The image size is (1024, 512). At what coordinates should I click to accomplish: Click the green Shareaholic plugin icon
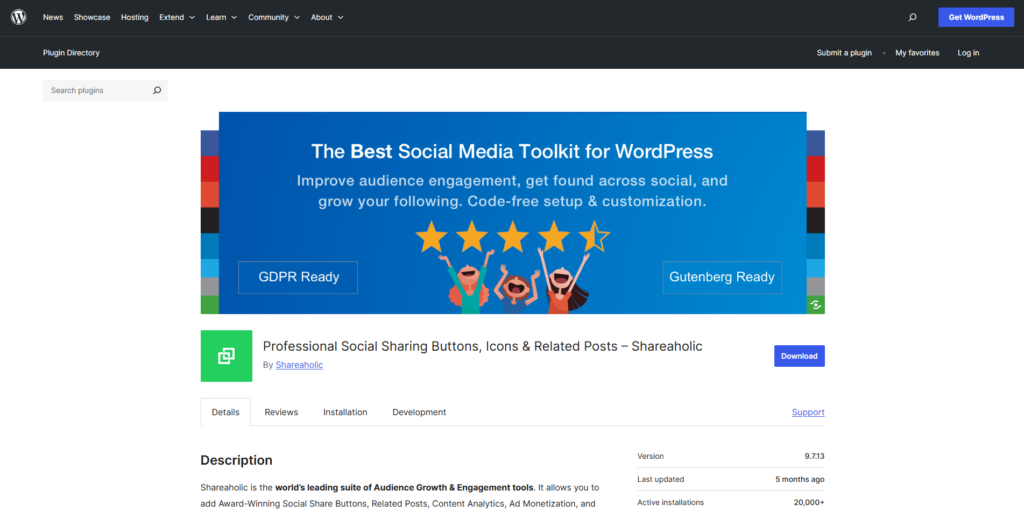(x=226, y=356)
